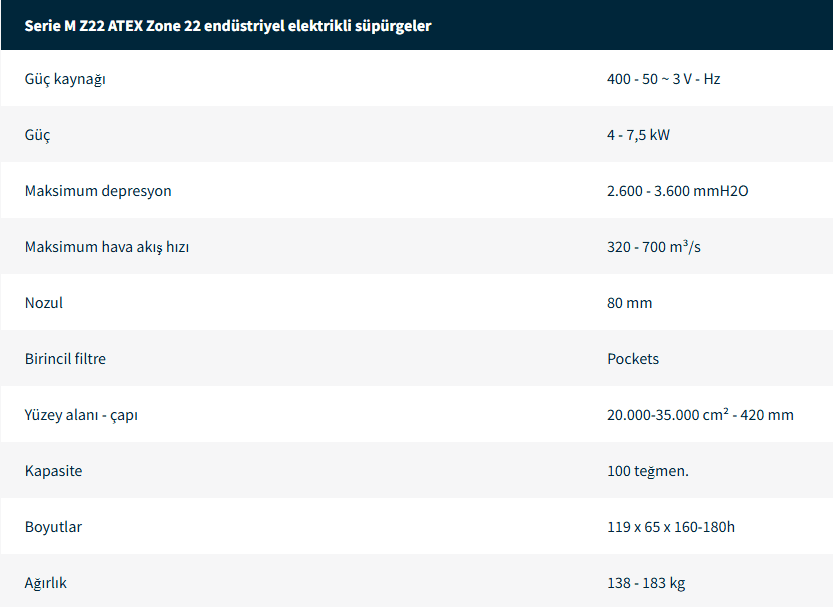Click the 119 x 65 x 160-180h value
This screenshot has width=833, height=607.
pyautogui.click(x=671, y=527)
